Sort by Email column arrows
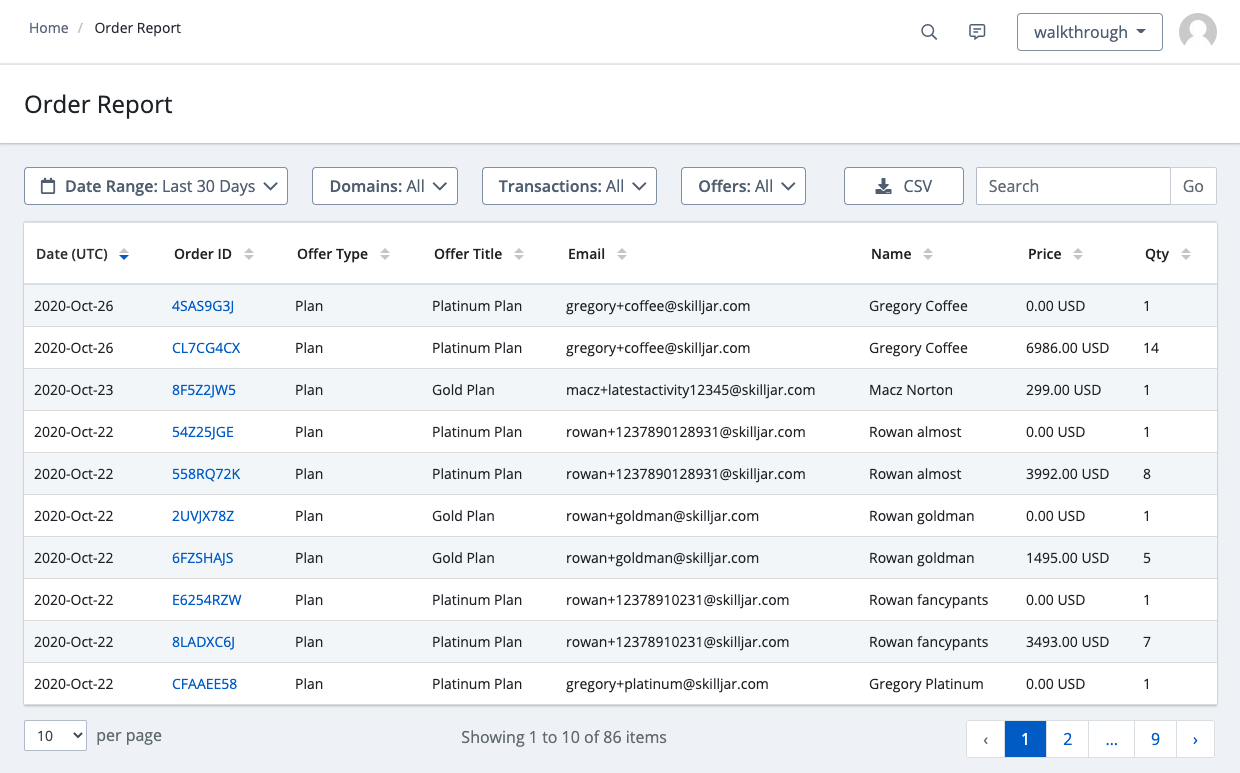 point(622,255)
